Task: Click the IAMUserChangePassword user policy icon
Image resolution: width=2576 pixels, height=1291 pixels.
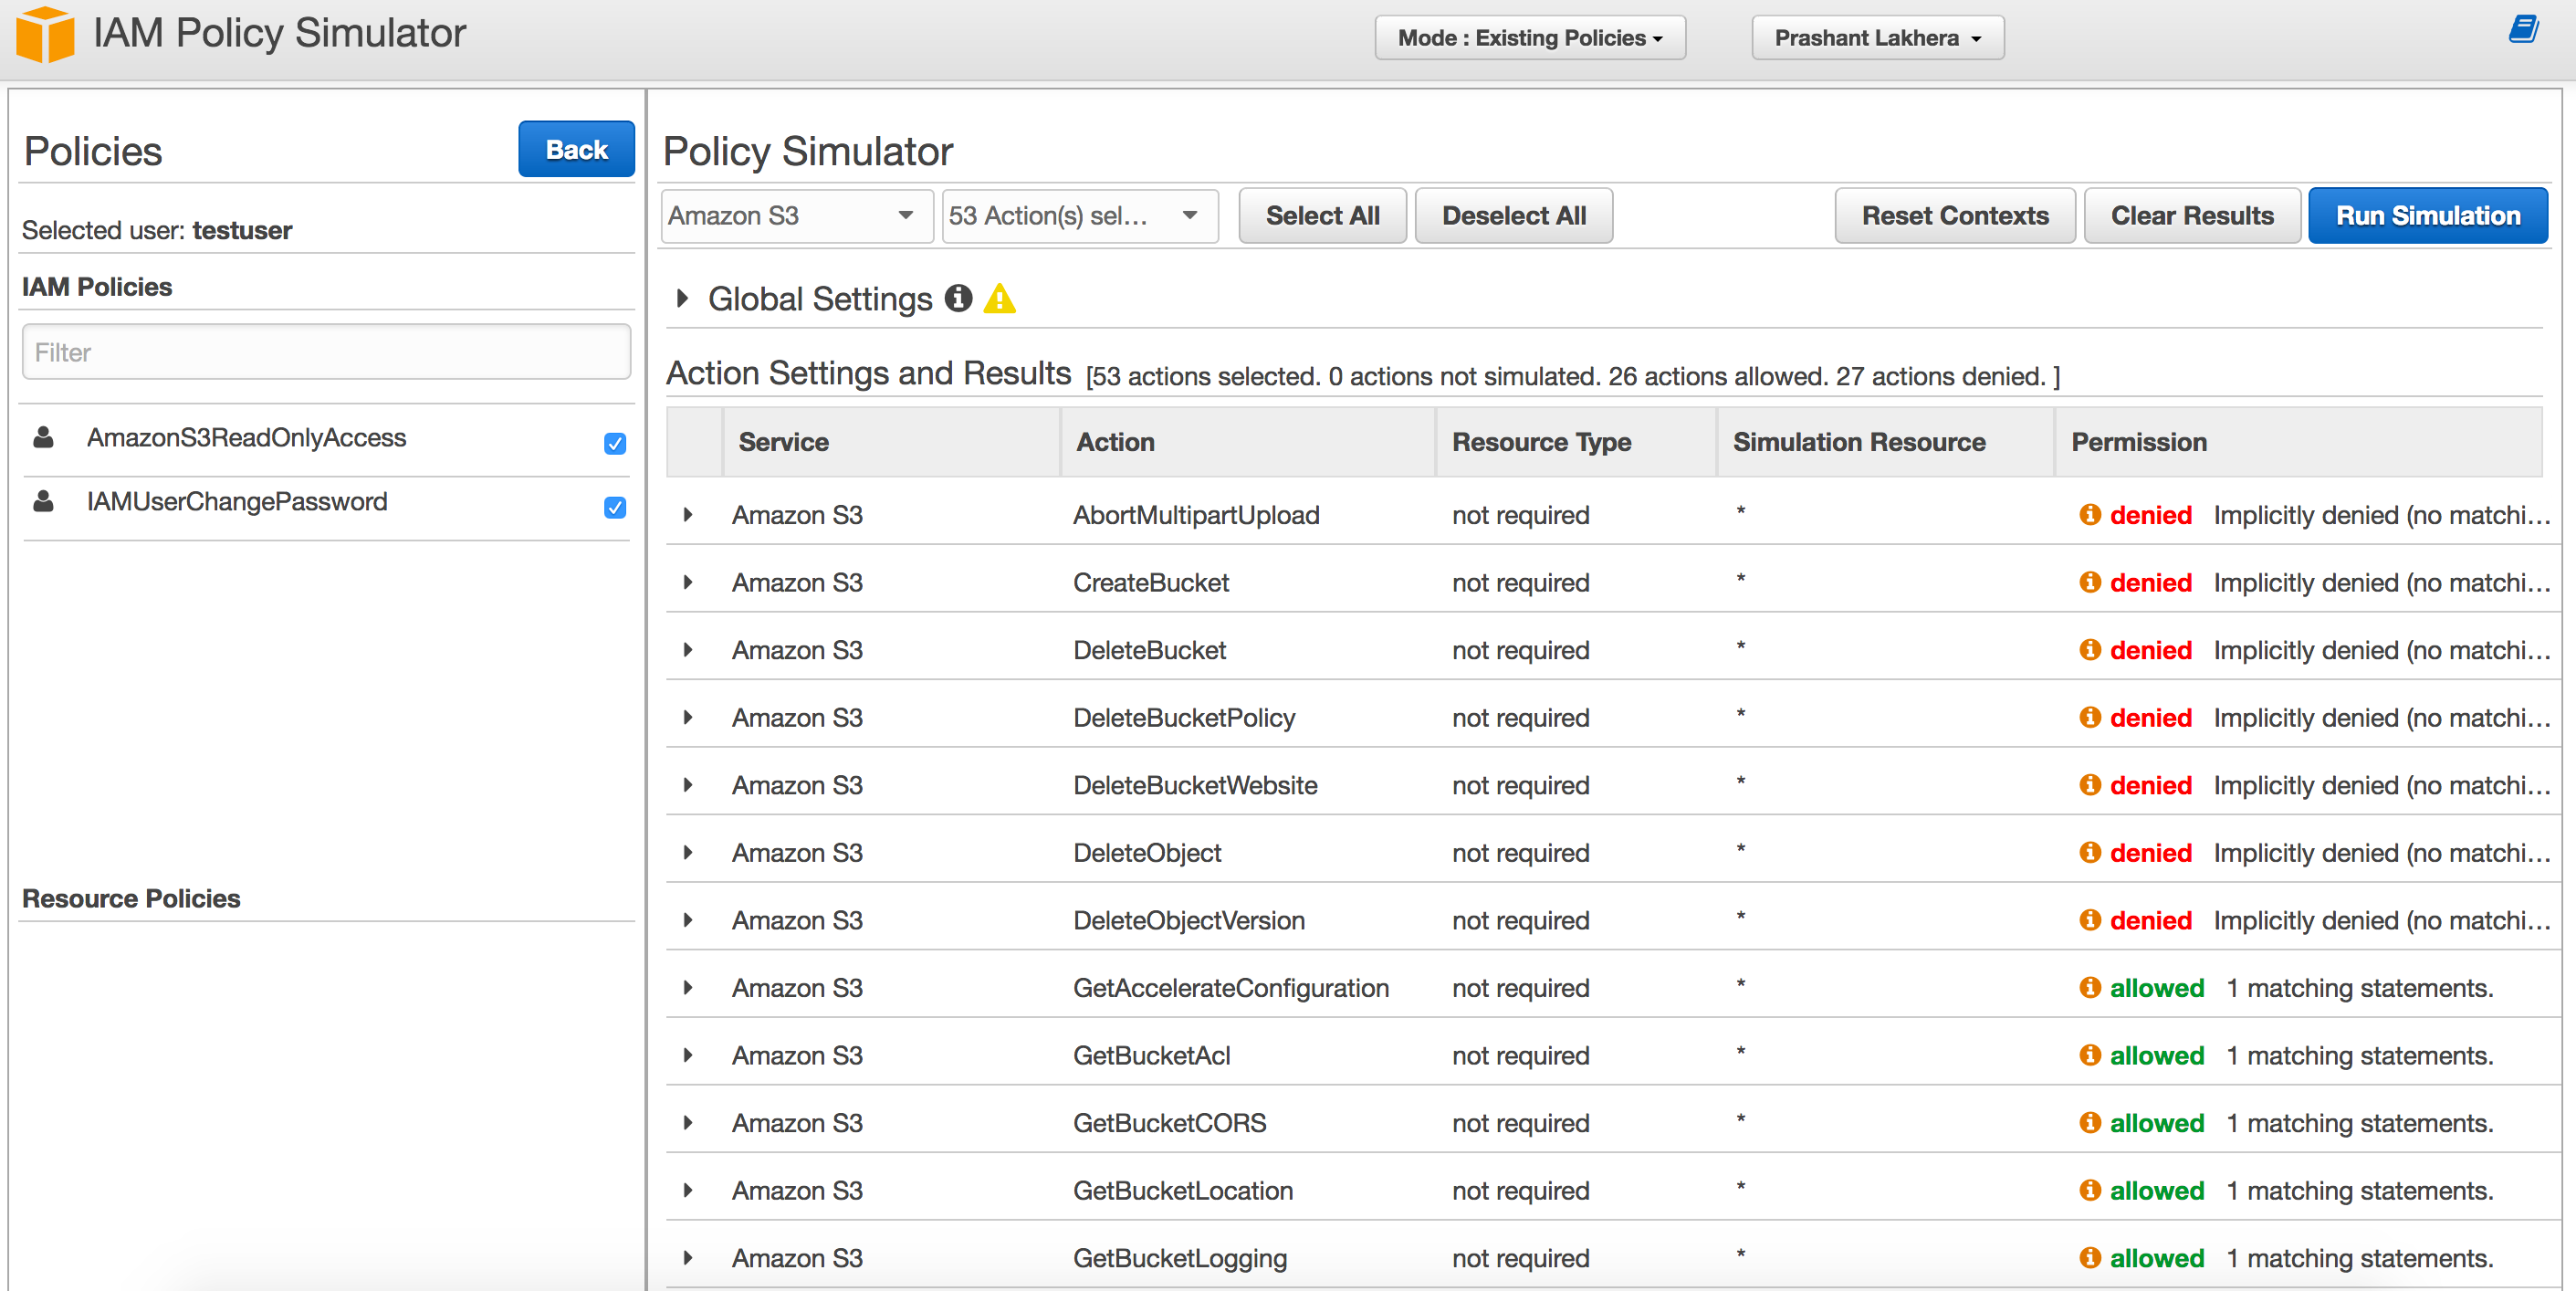Action: (x=43, y=501)
